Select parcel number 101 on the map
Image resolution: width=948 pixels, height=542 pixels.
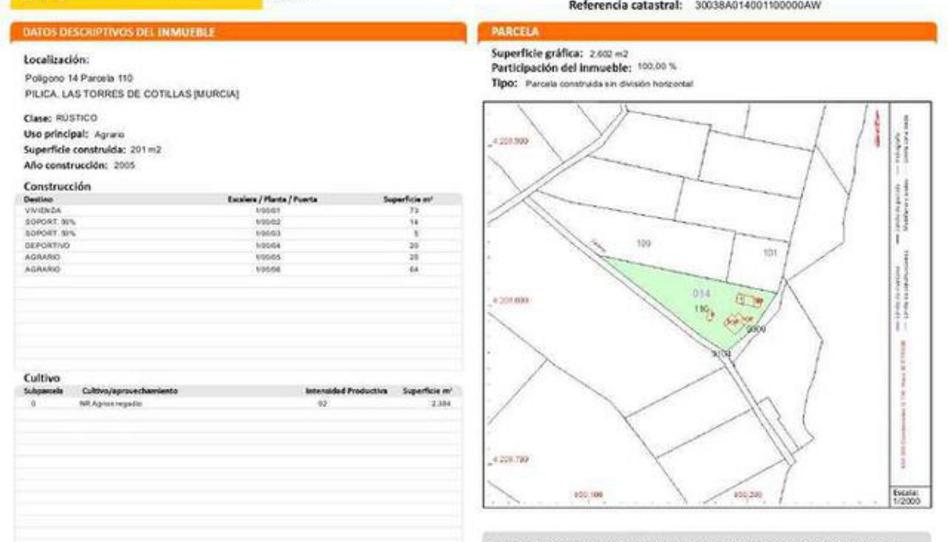click(769, 253)
